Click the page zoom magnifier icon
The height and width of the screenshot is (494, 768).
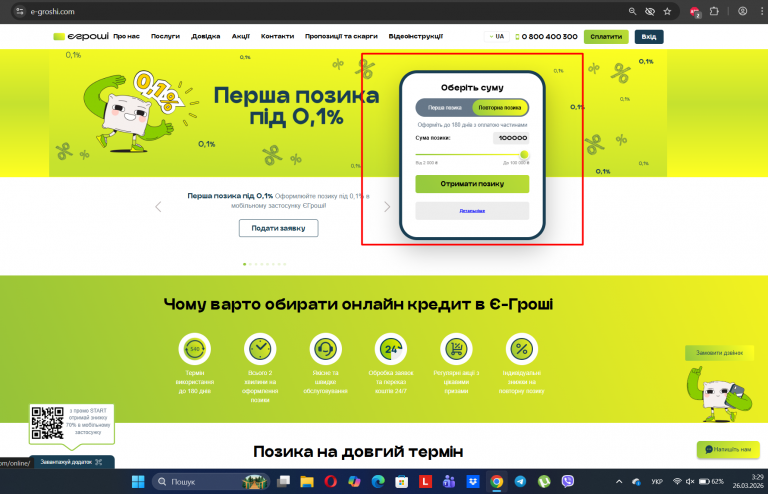[x=632, y=11]
